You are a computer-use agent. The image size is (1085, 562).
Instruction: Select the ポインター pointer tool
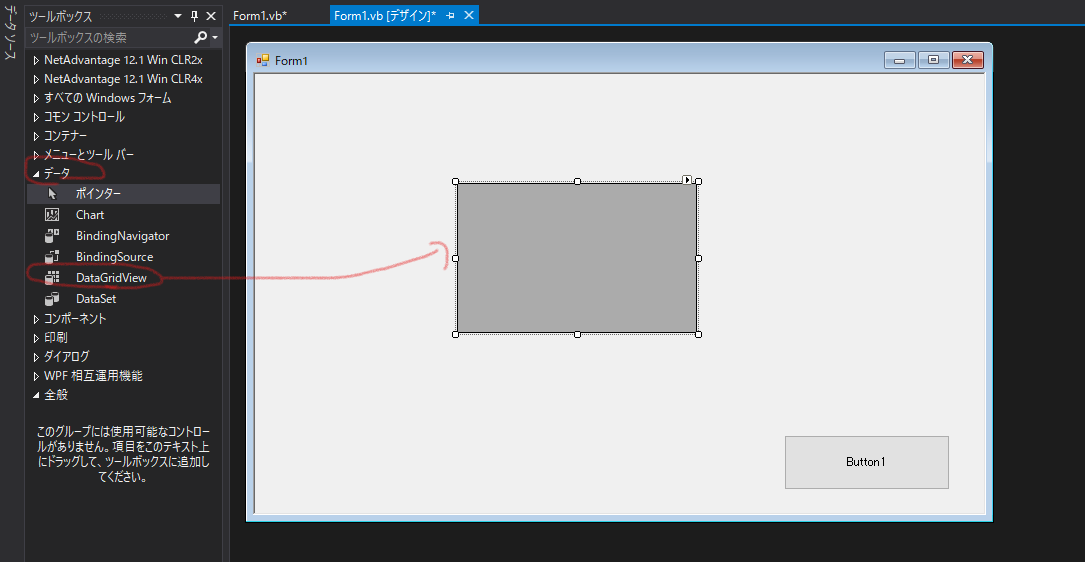click(x=98, y=194)
